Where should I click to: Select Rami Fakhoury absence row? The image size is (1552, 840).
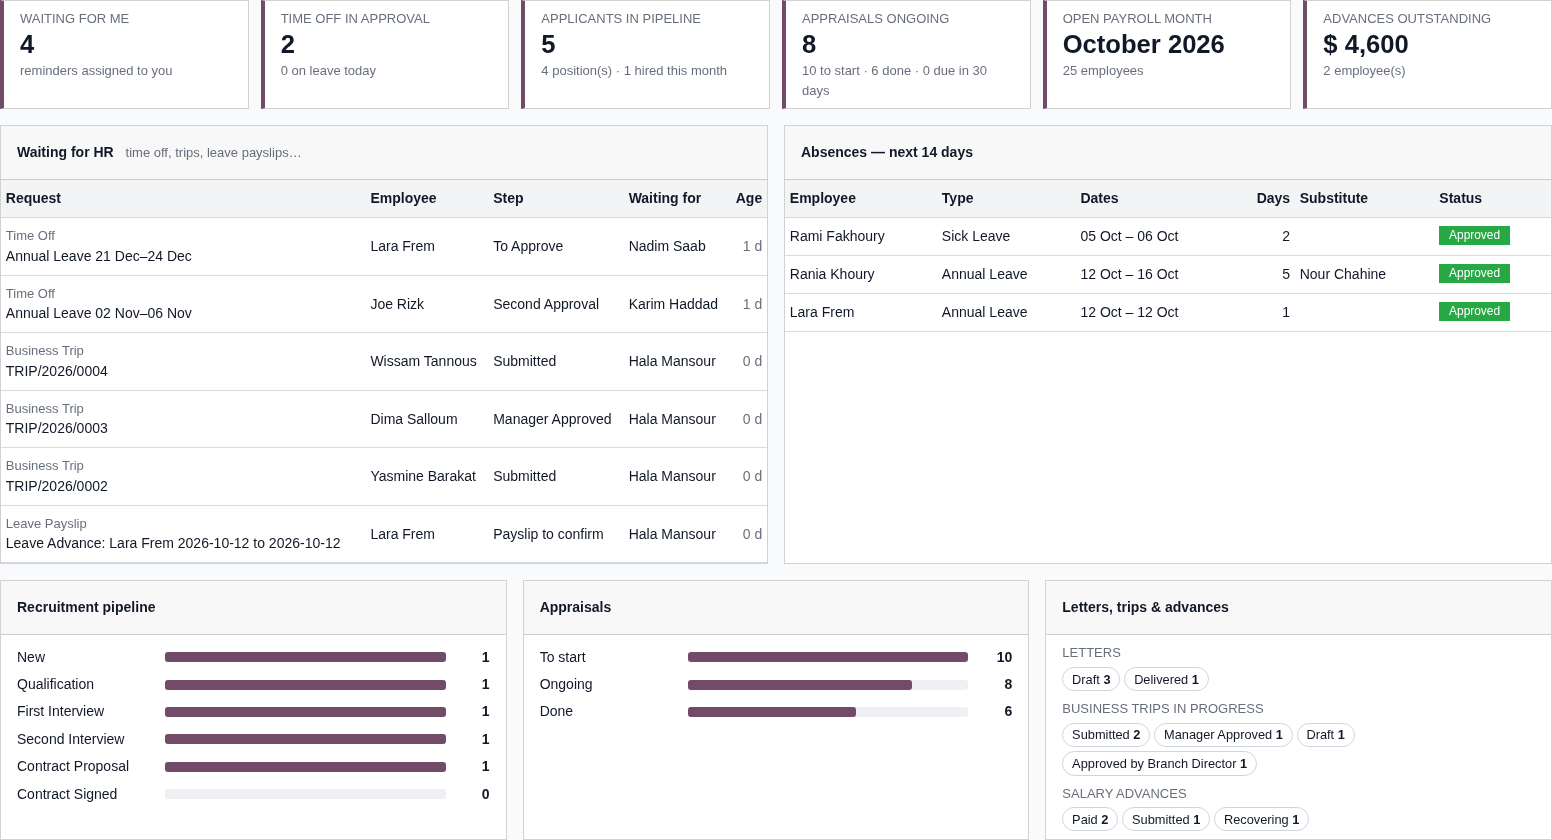pyautogui.click(x=1168, y=236)
